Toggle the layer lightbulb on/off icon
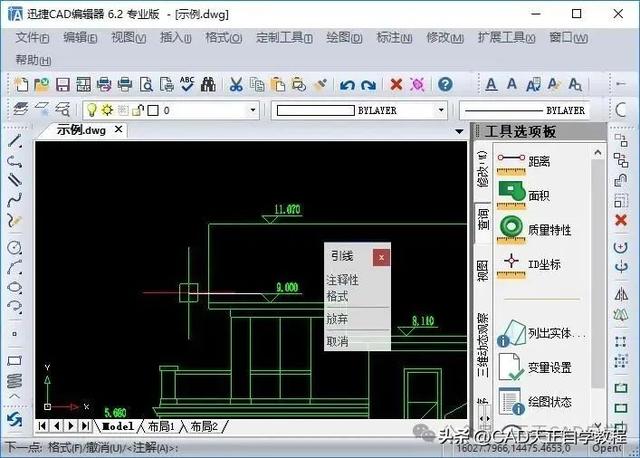 pos(92,110)
